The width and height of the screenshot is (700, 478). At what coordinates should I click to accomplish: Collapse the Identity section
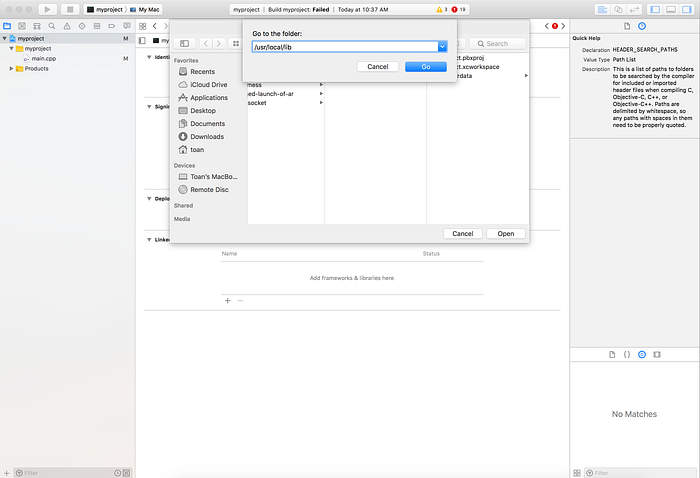click(x=149, y=57)
